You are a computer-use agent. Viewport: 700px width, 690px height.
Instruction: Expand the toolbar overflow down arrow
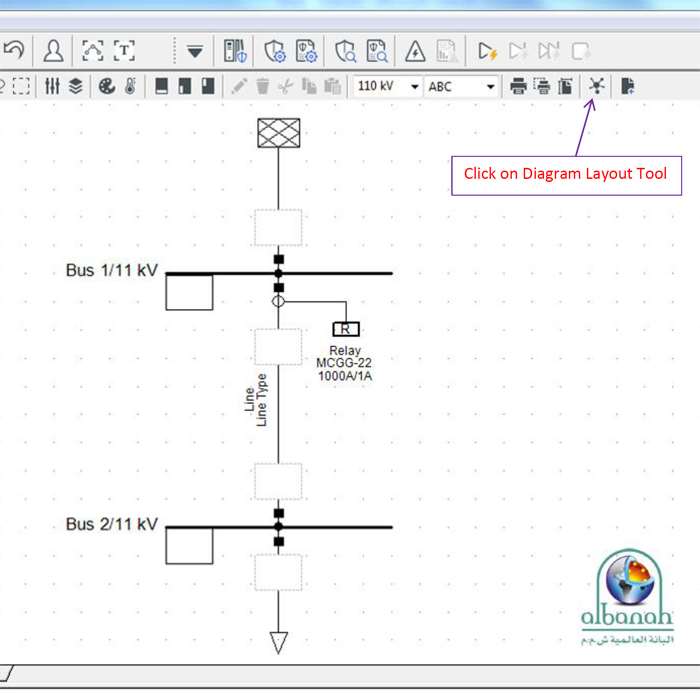point(195,50)
